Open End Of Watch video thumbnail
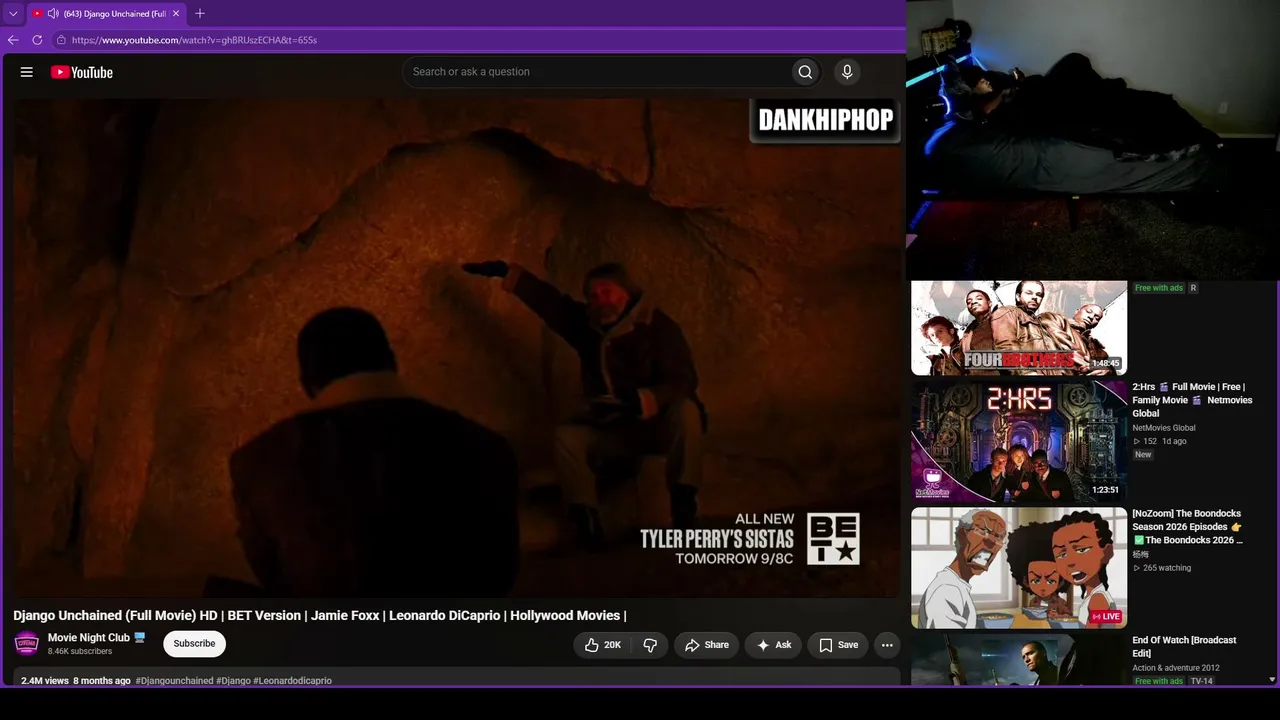1280x720 pixels. click(1019, 660)
